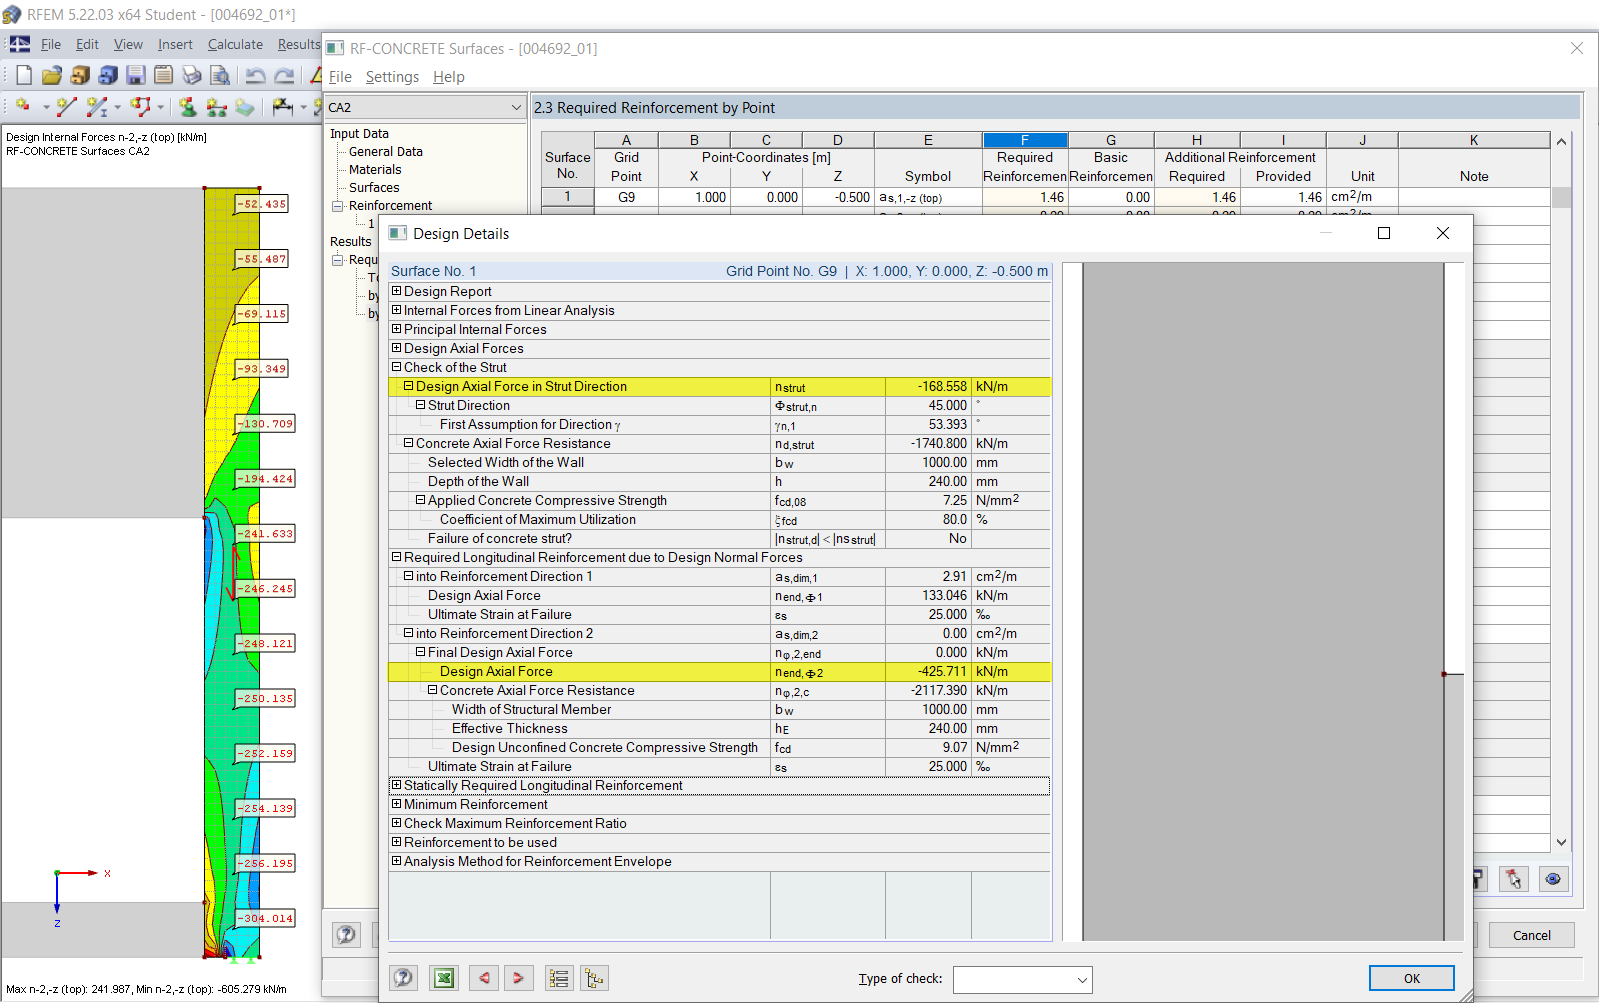
Task: Expand the Design Report section
Action: (397, 291)
